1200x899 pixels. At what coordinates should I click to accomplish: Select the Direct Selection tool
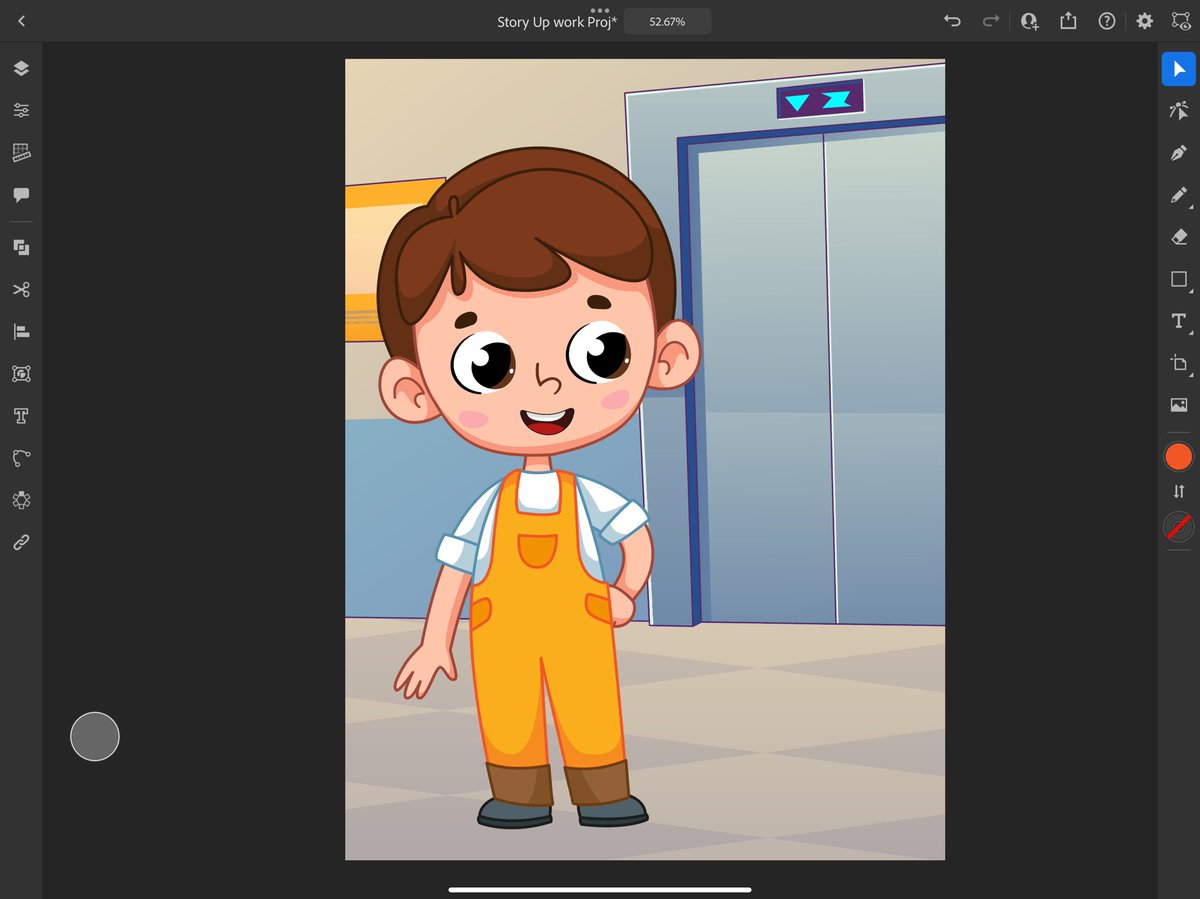point(1179,110)
